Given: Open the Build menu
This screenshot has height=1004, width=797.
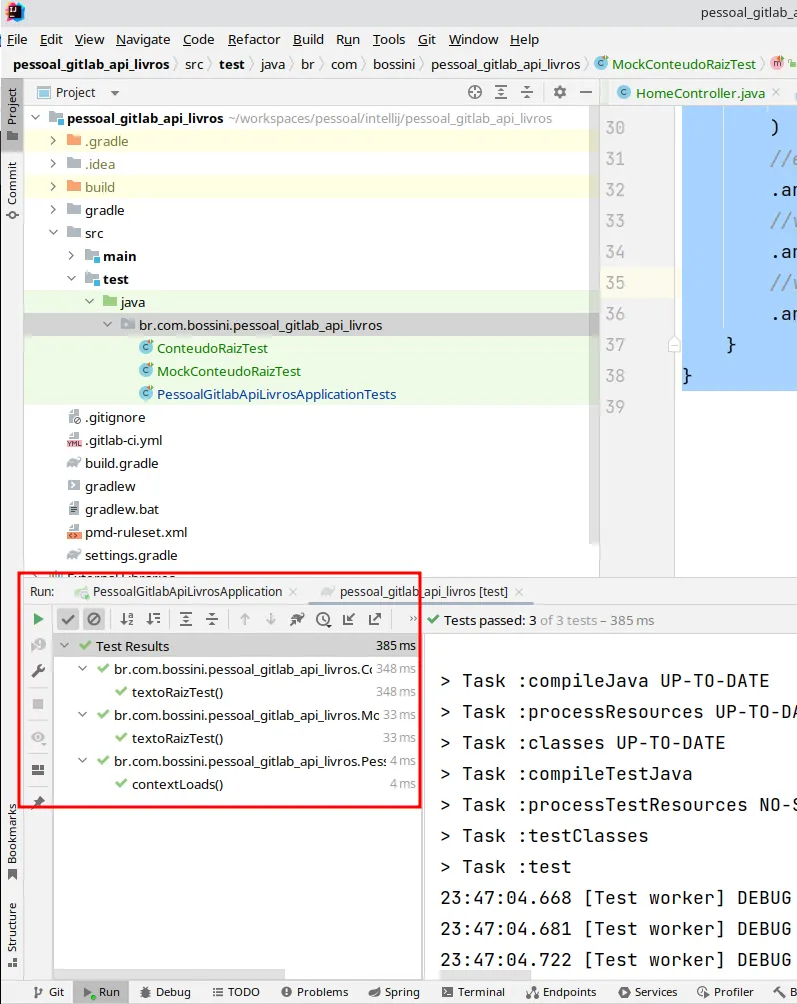Looking at the screenshot, I should pos(308,40).
